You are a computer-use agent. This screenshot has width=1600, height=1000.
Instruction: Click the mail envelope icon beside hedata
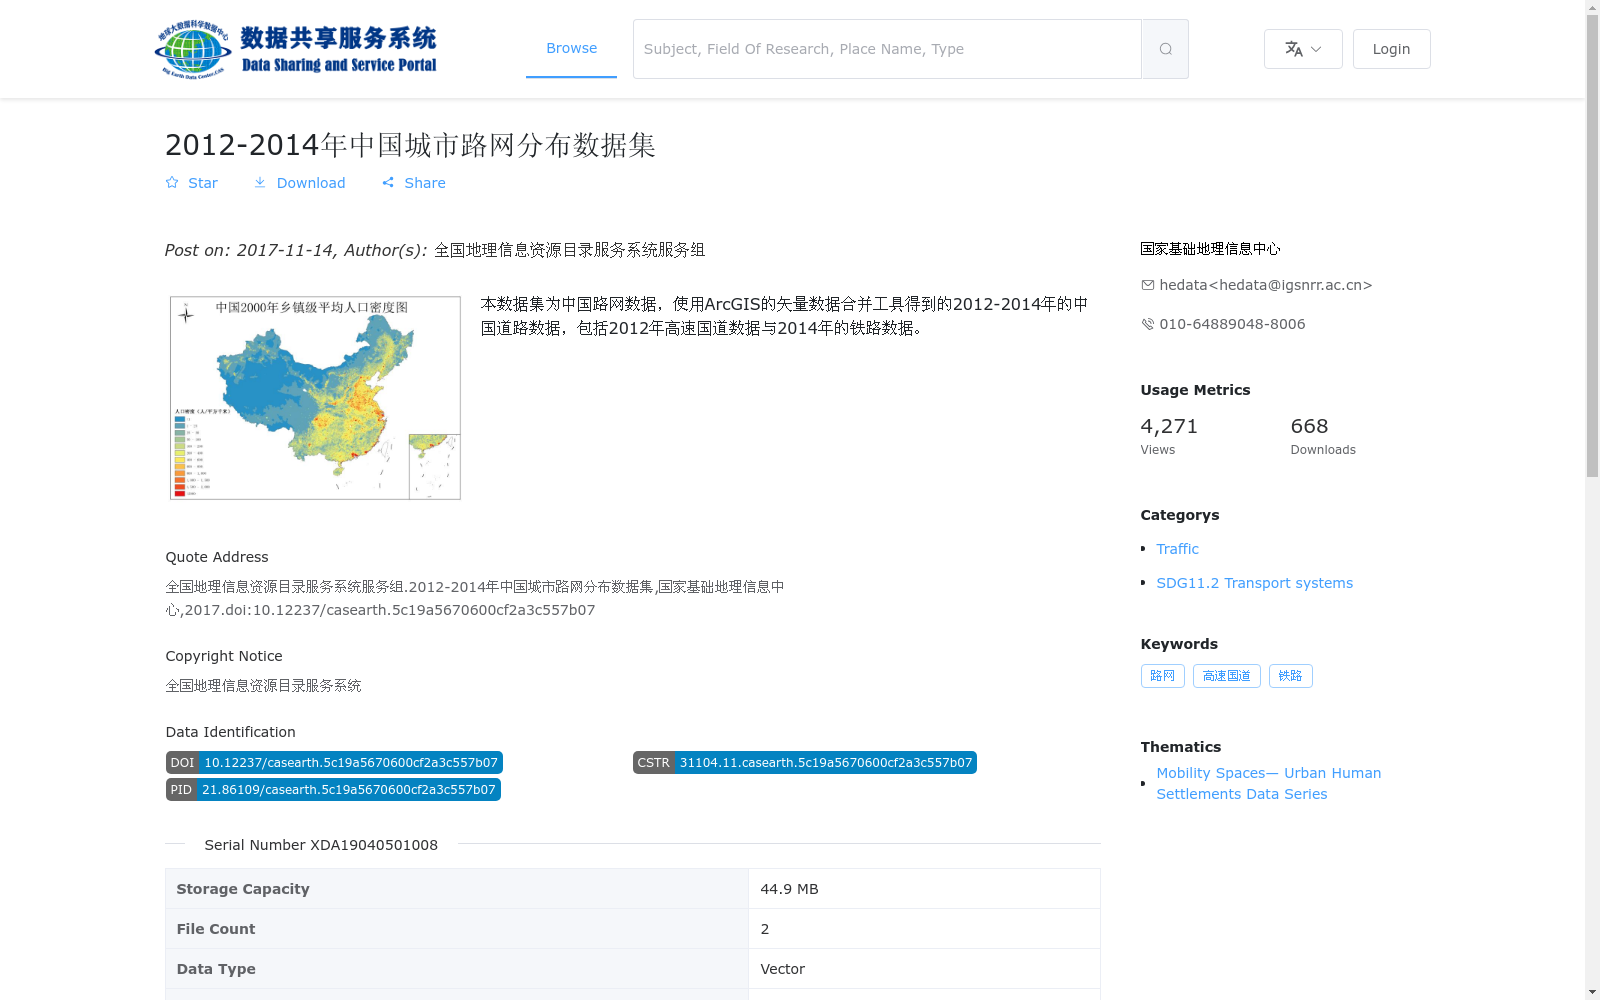pyautogui.click(x=1148, y=285)
